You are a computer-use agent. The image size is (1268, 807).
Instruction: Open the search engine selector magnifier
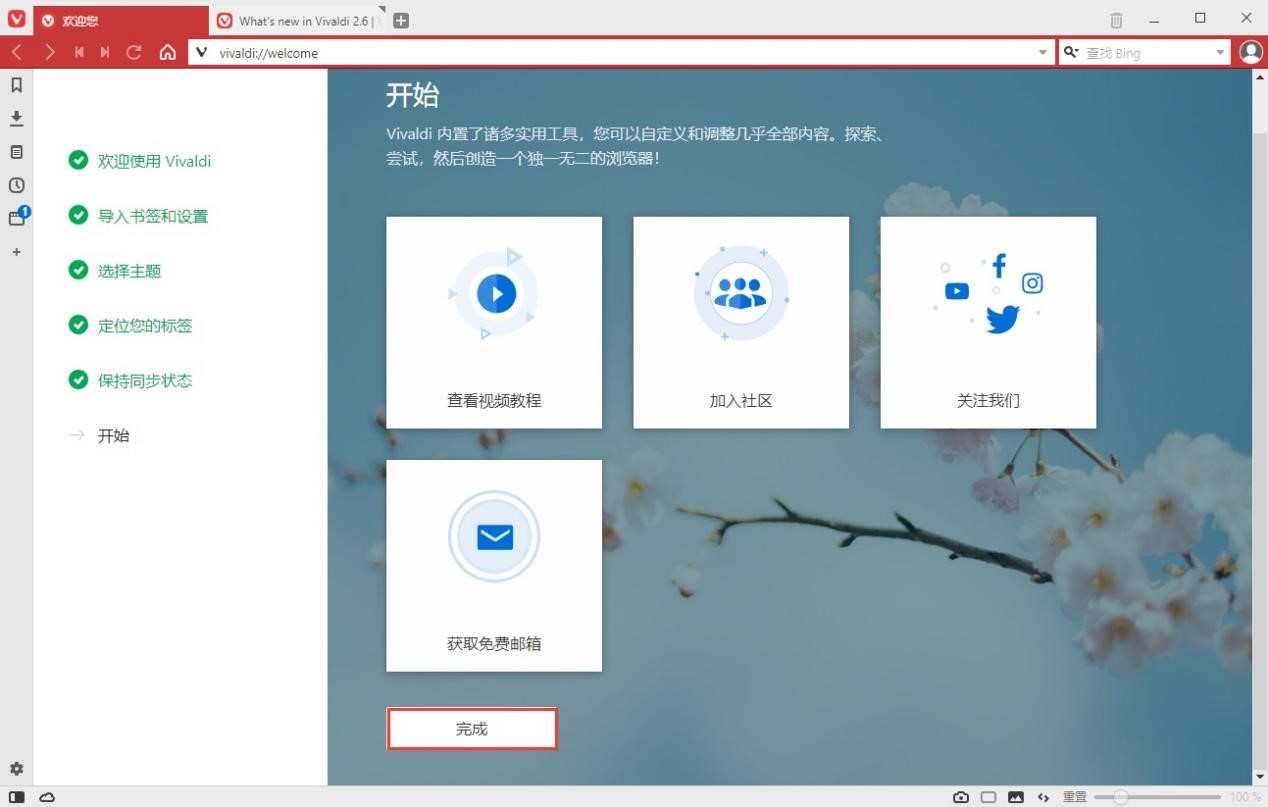(x=1071, y=53)
